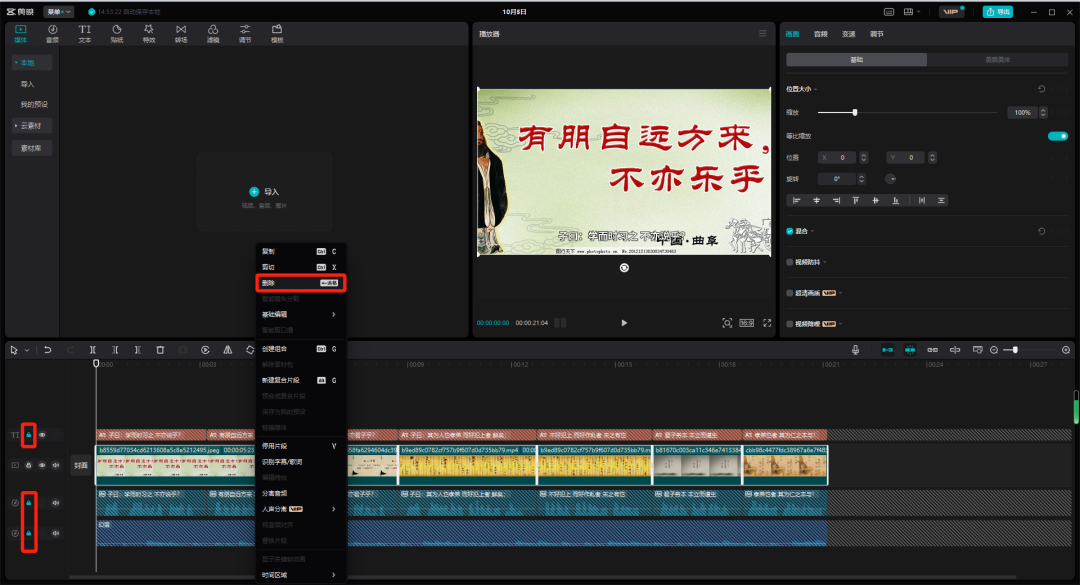Click the timeline zoom-out minus icon
1080x585 pixels.
tap(994, 350)
